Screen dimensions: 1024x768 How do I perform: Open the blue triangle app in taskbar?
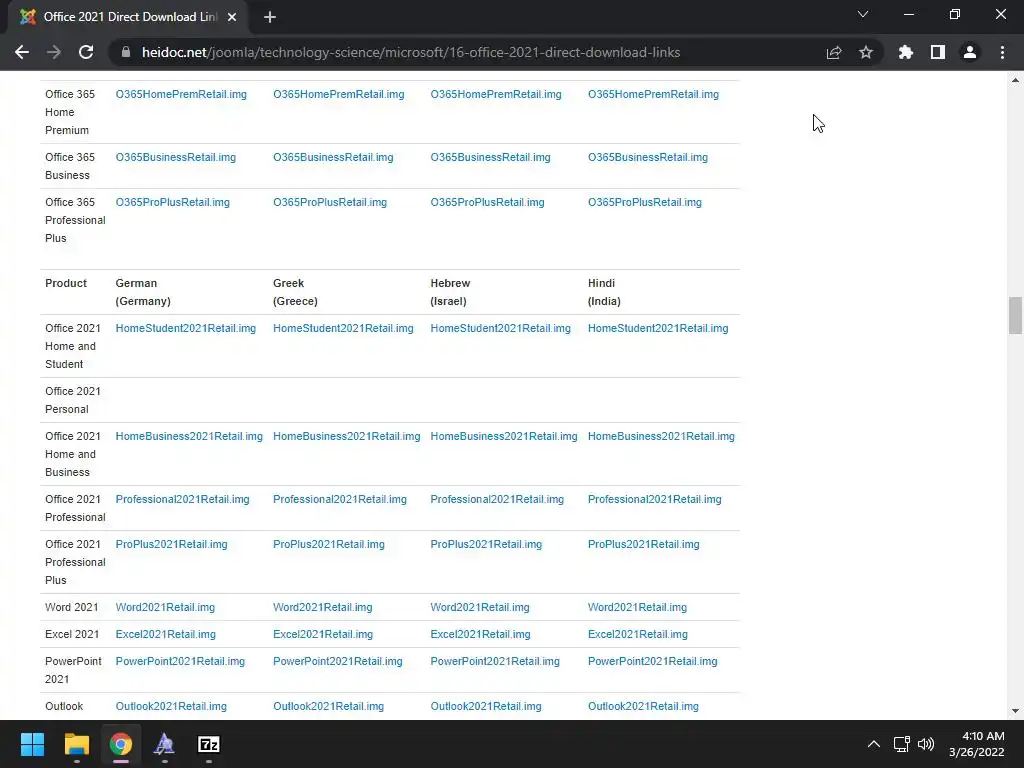[x=165, y=744]
